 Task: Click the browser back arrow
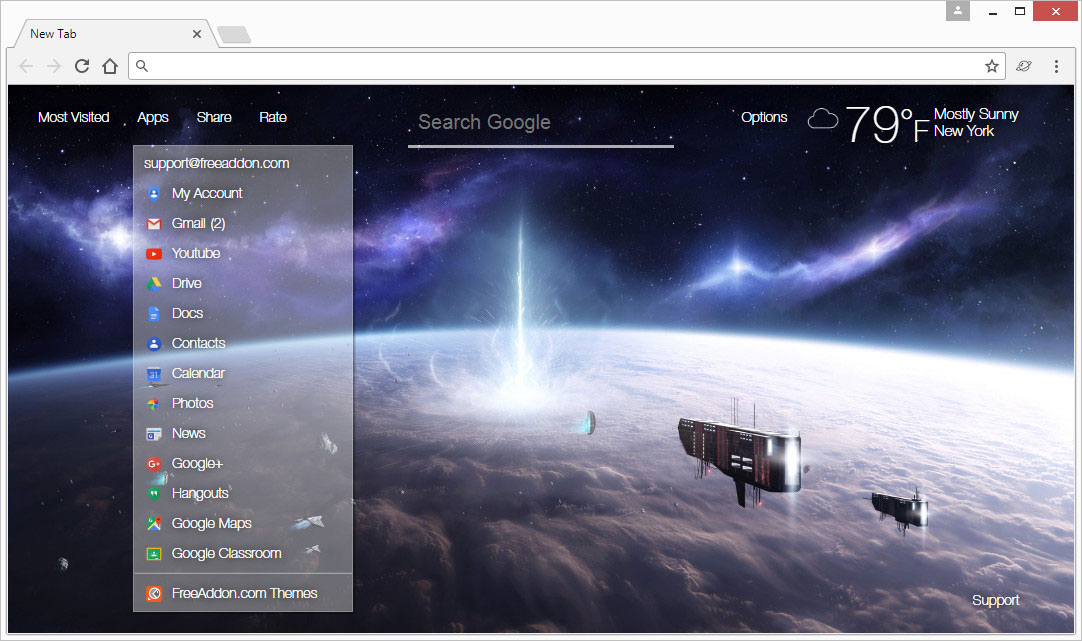26,66
